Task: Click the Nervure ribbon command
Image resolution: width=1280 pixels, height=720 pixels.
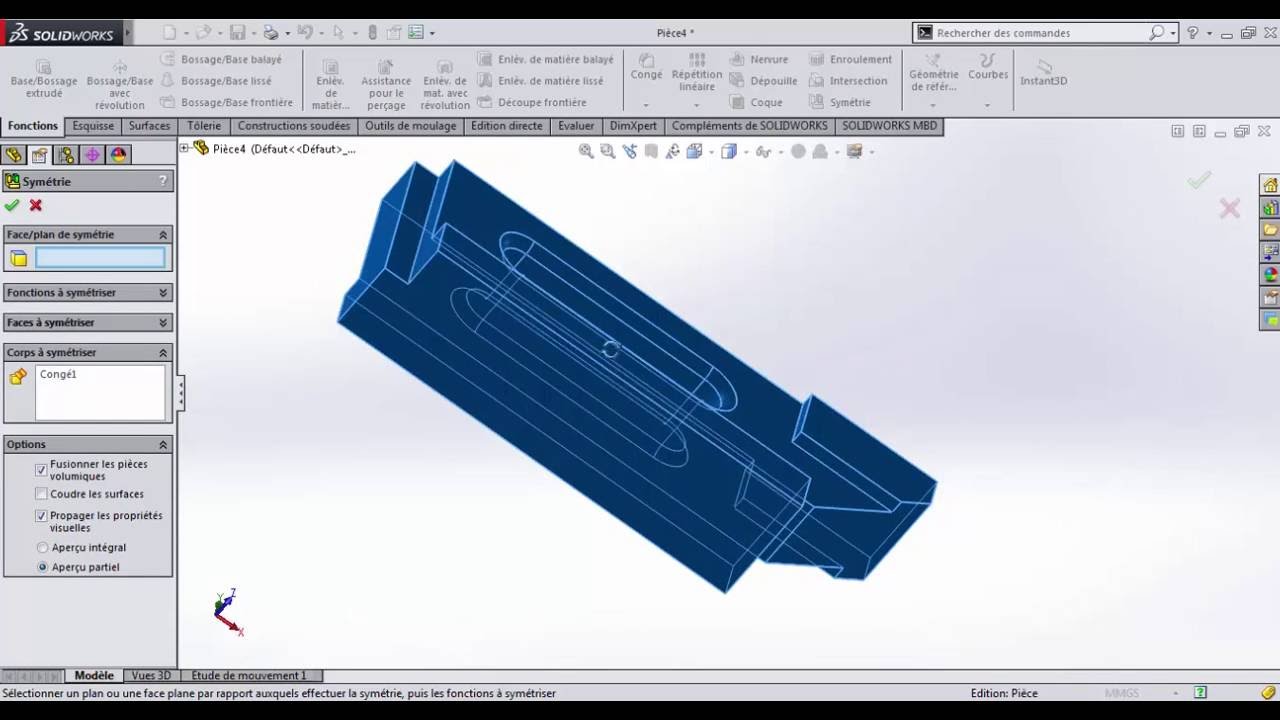Action: 759,59
